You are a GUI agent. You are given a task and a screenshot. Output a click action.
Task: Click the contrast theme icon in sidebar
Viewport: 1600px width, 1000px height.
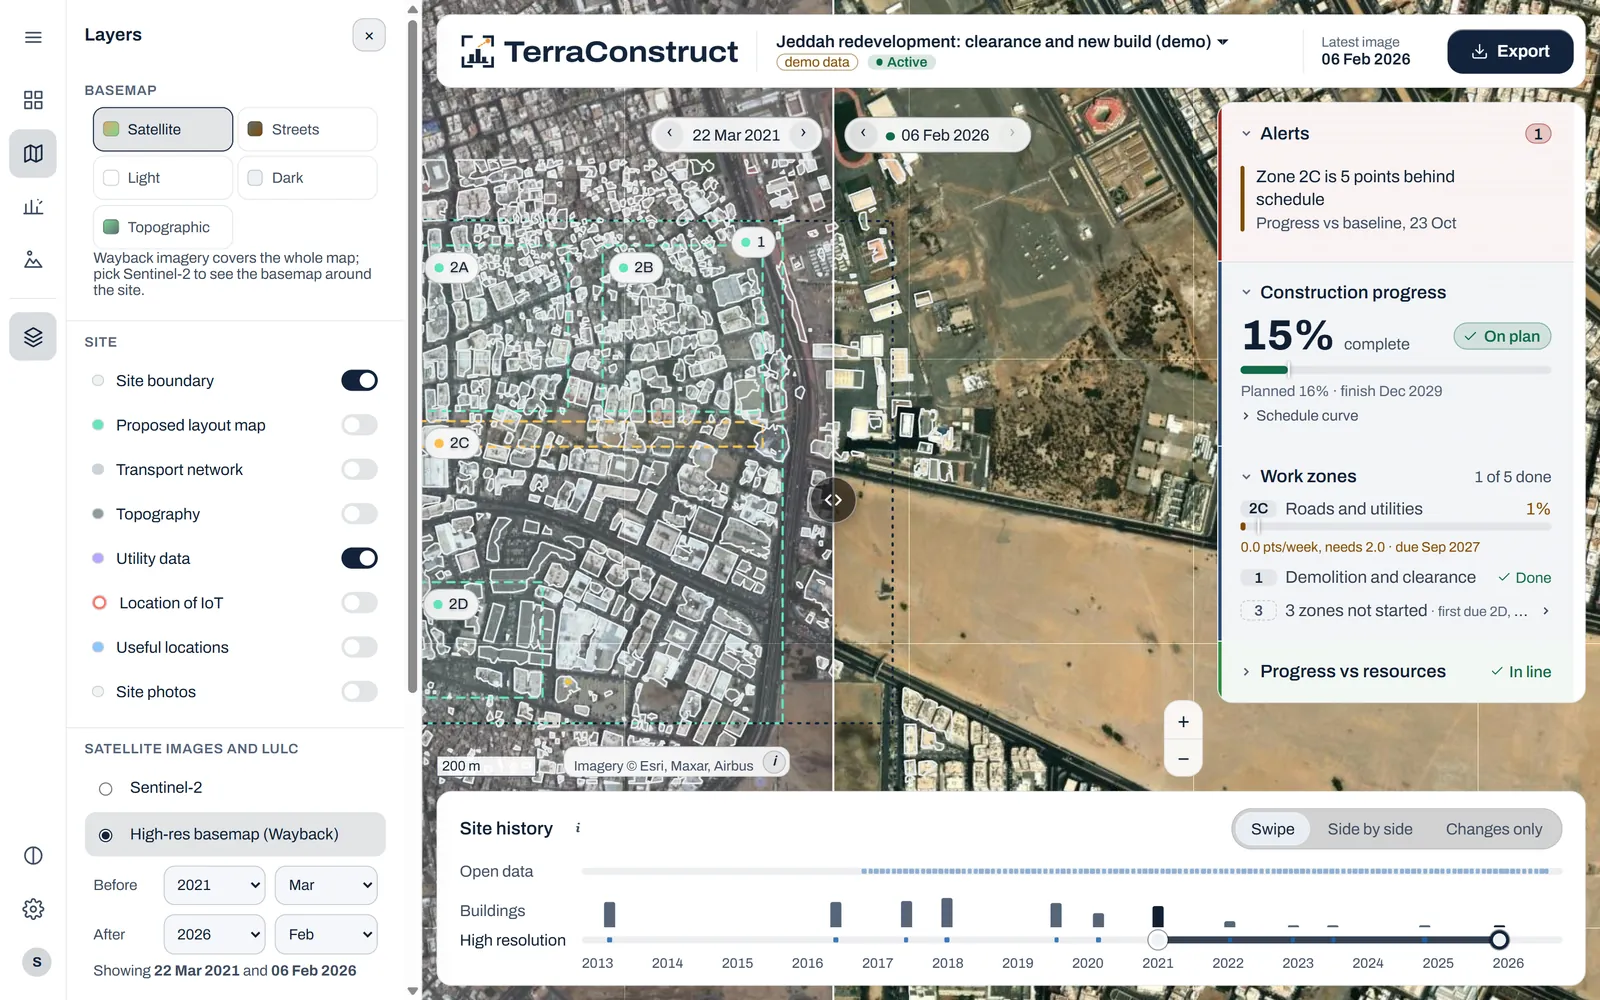(33, 855)
